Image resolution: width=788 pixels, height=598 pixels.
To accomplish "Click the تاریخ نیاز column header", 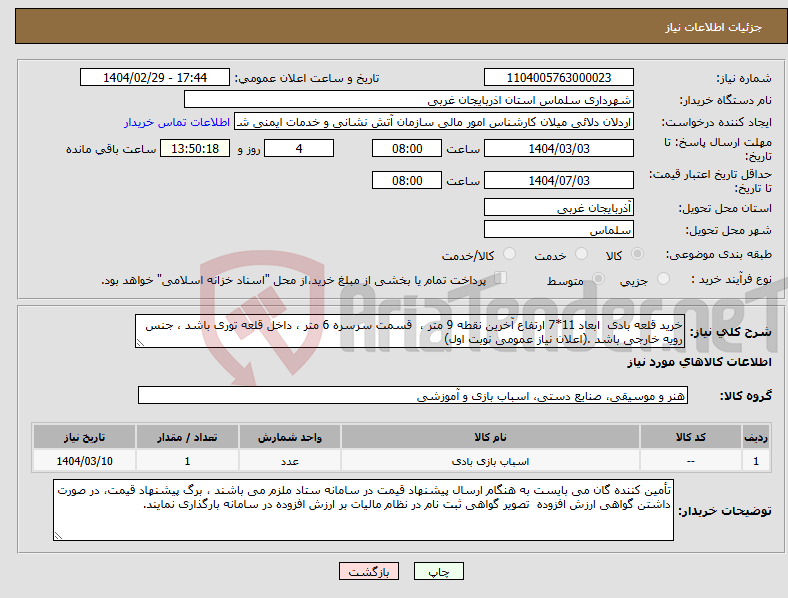I will point(84,437).
